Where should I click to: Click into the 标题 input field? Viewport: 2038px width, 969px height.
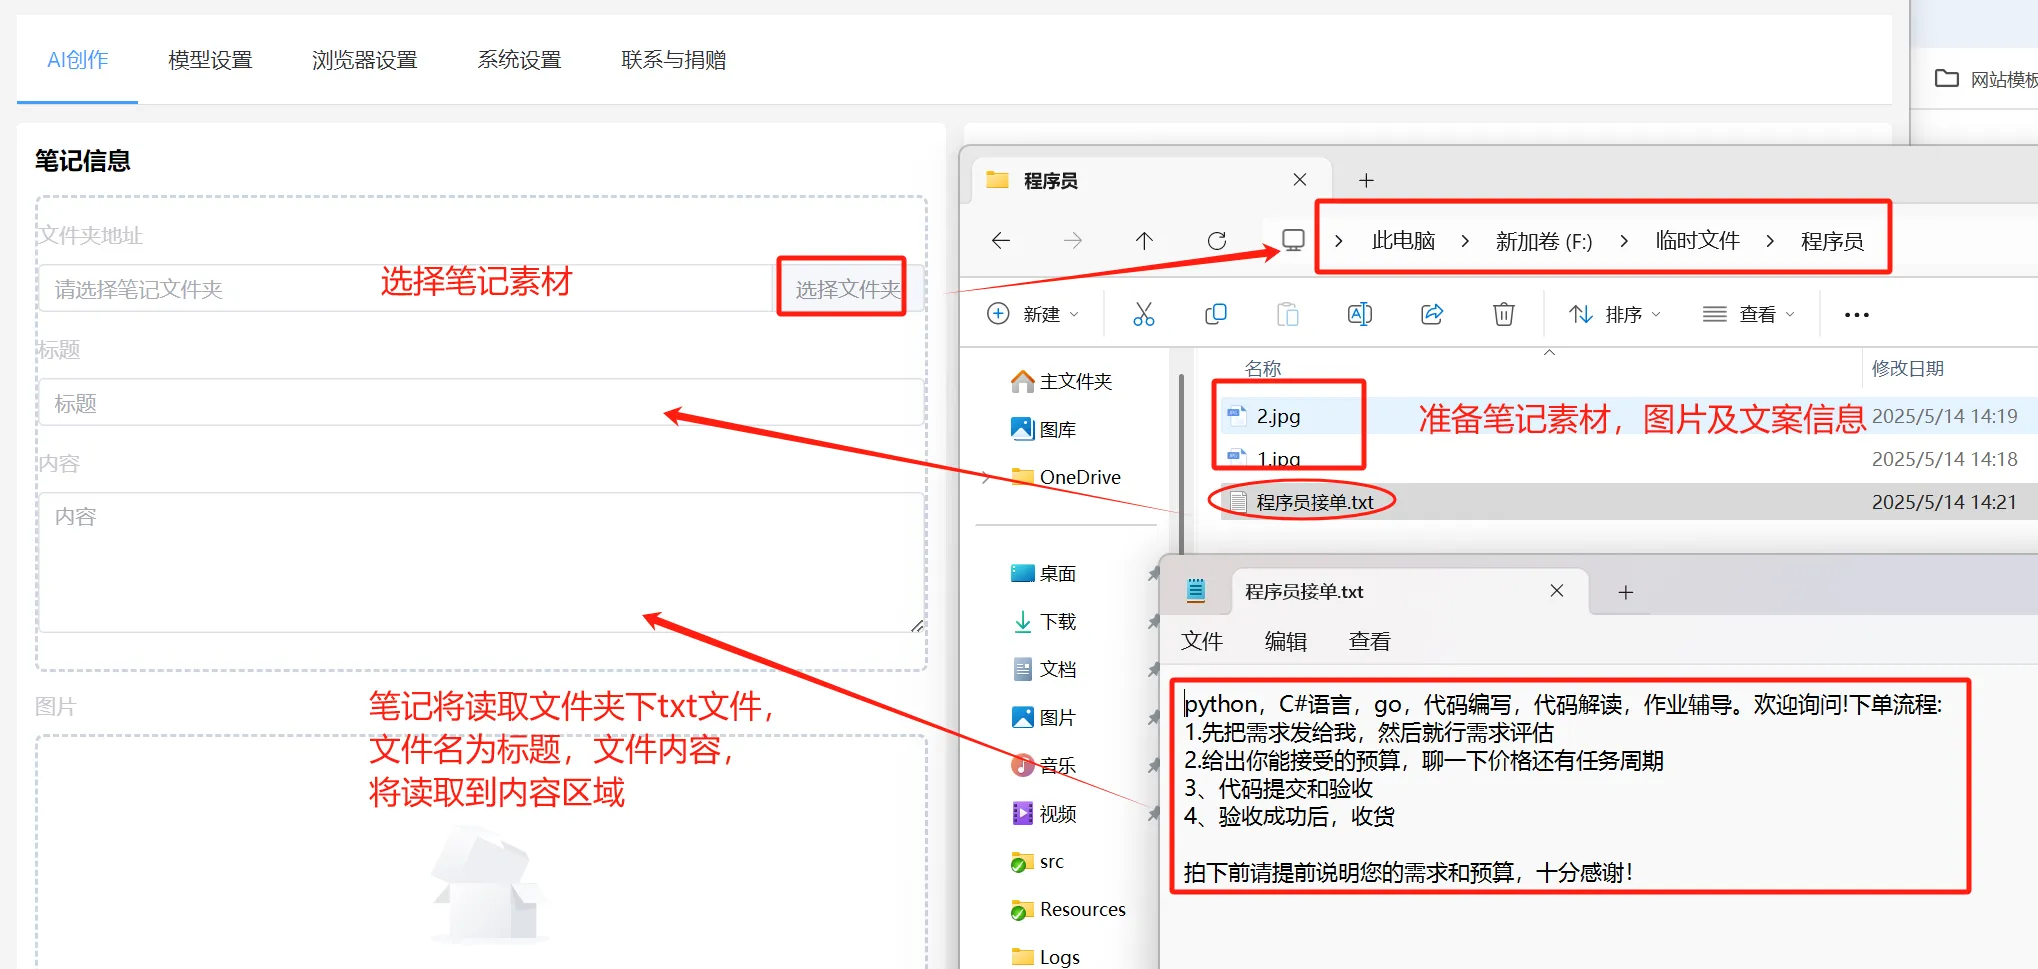pyautogui.click(x=480, y=403)
